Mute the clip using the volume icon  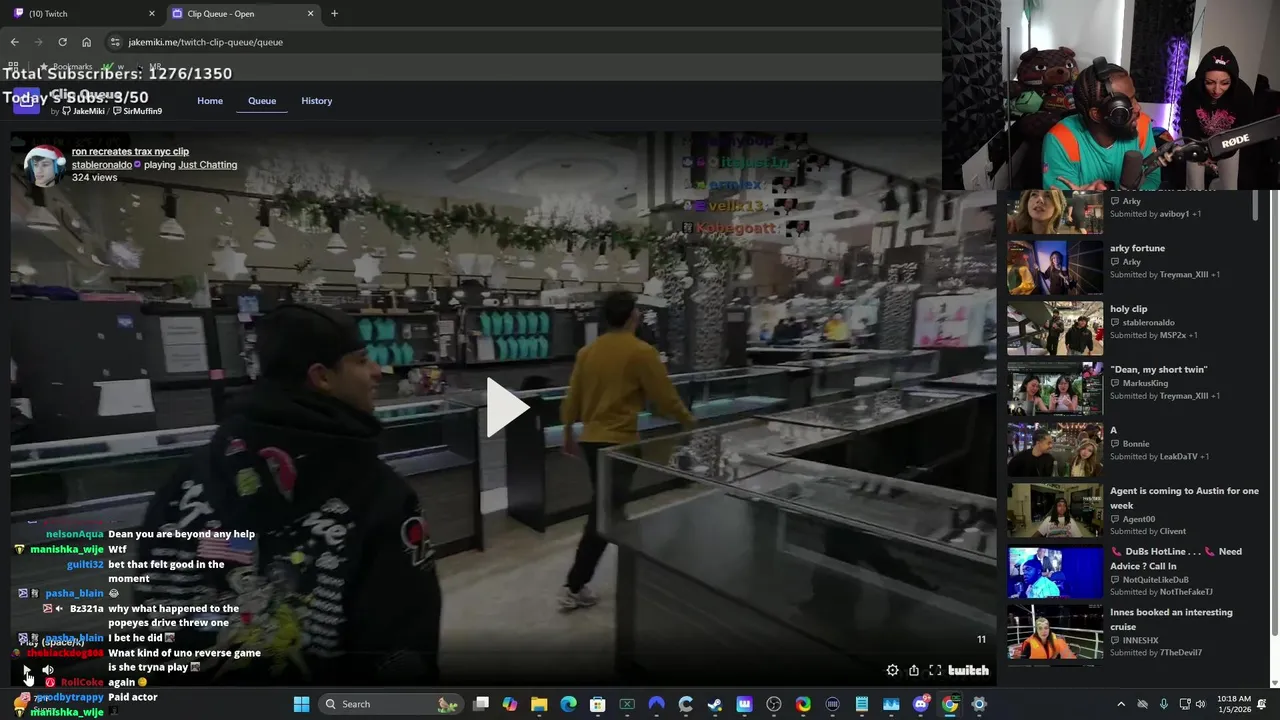pos(47,670)
